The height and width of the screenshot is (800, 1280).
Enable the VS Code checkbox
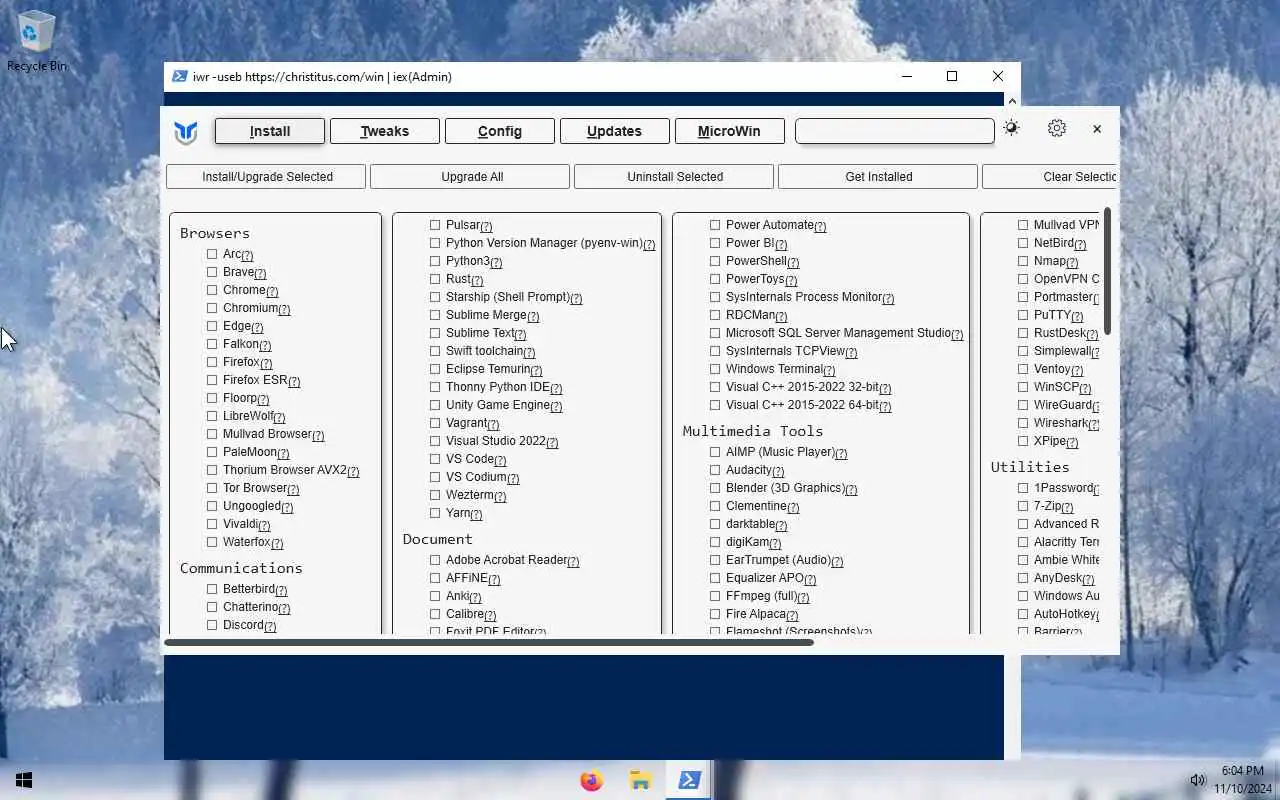tap(435, 459)
